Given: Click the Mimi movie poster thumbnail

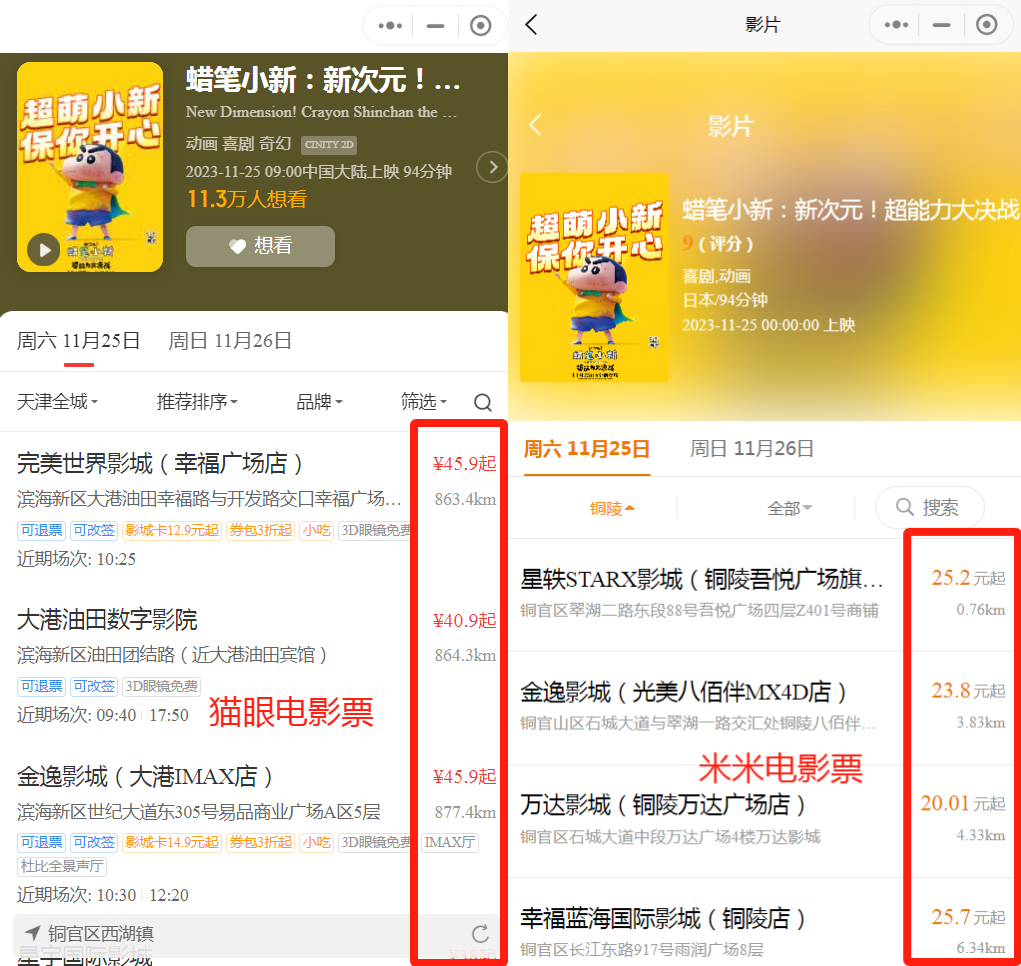Looking at the screenshot, I should coord(594,277).
